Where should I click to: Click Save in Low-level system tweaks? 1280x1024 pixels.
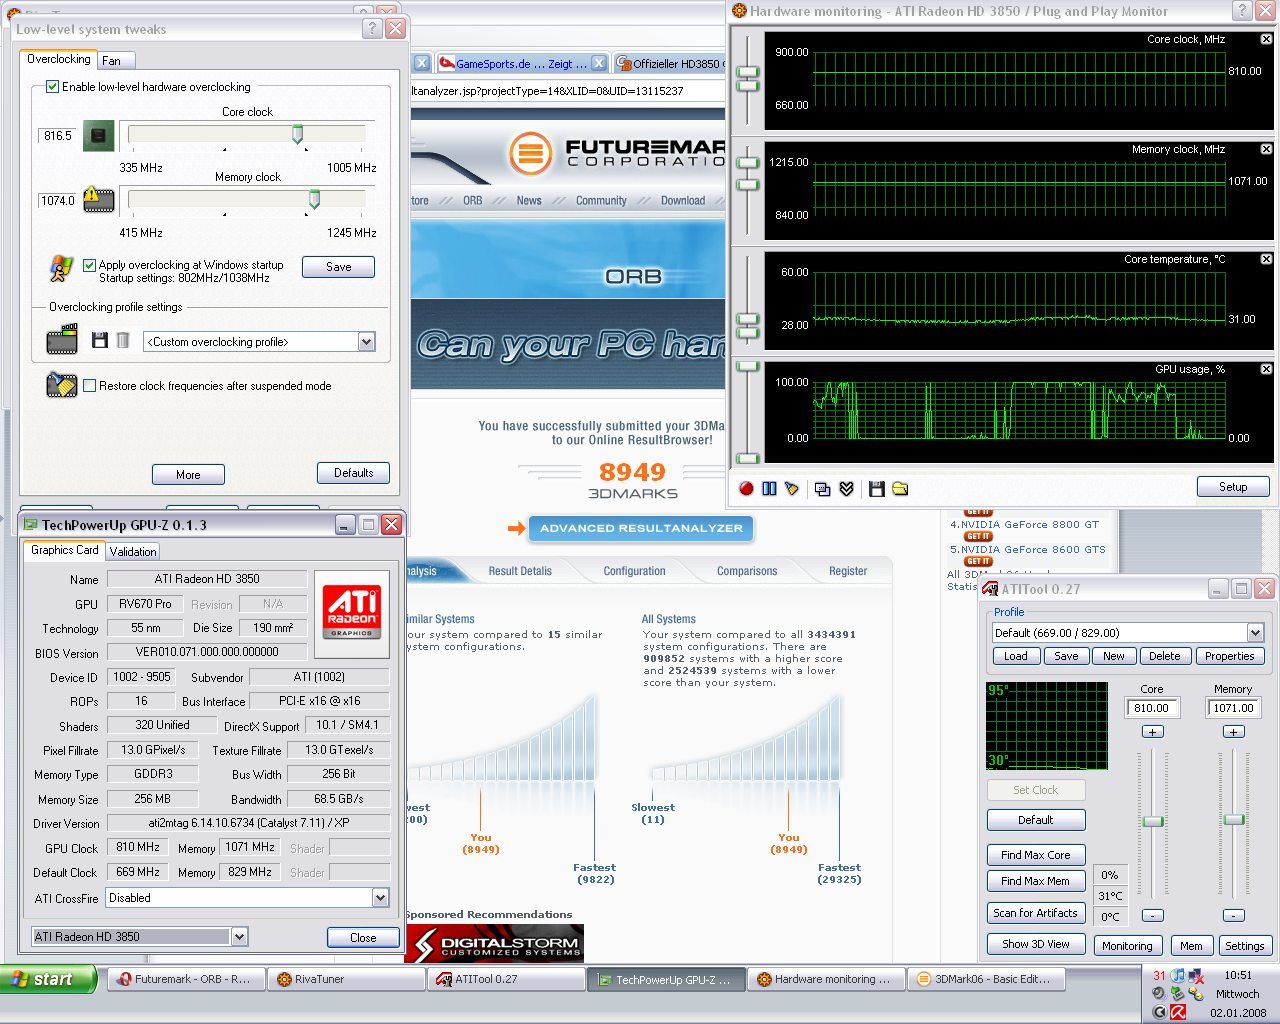pyautogui.click(x=338, y=267)
